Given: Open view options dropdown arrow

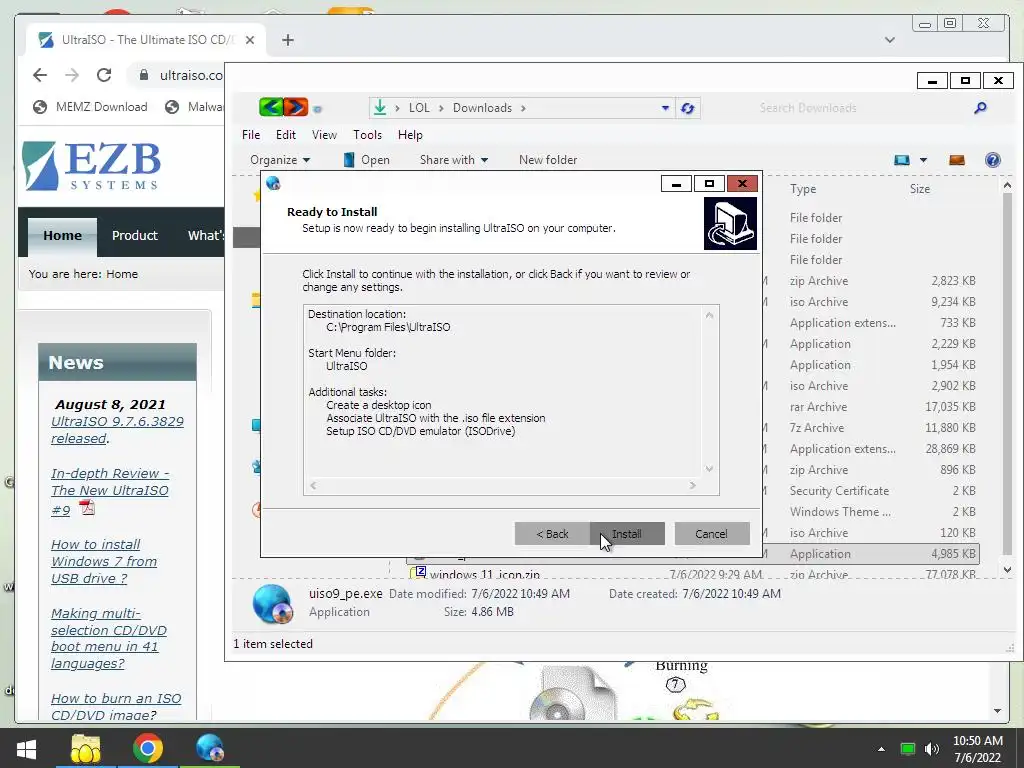Looking at the screenshot, I should 923,160.
